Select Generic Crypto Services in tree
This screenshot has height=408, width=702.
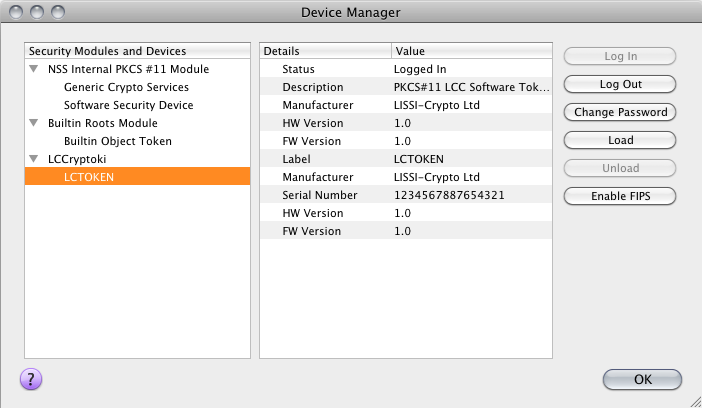click(126, 87)
